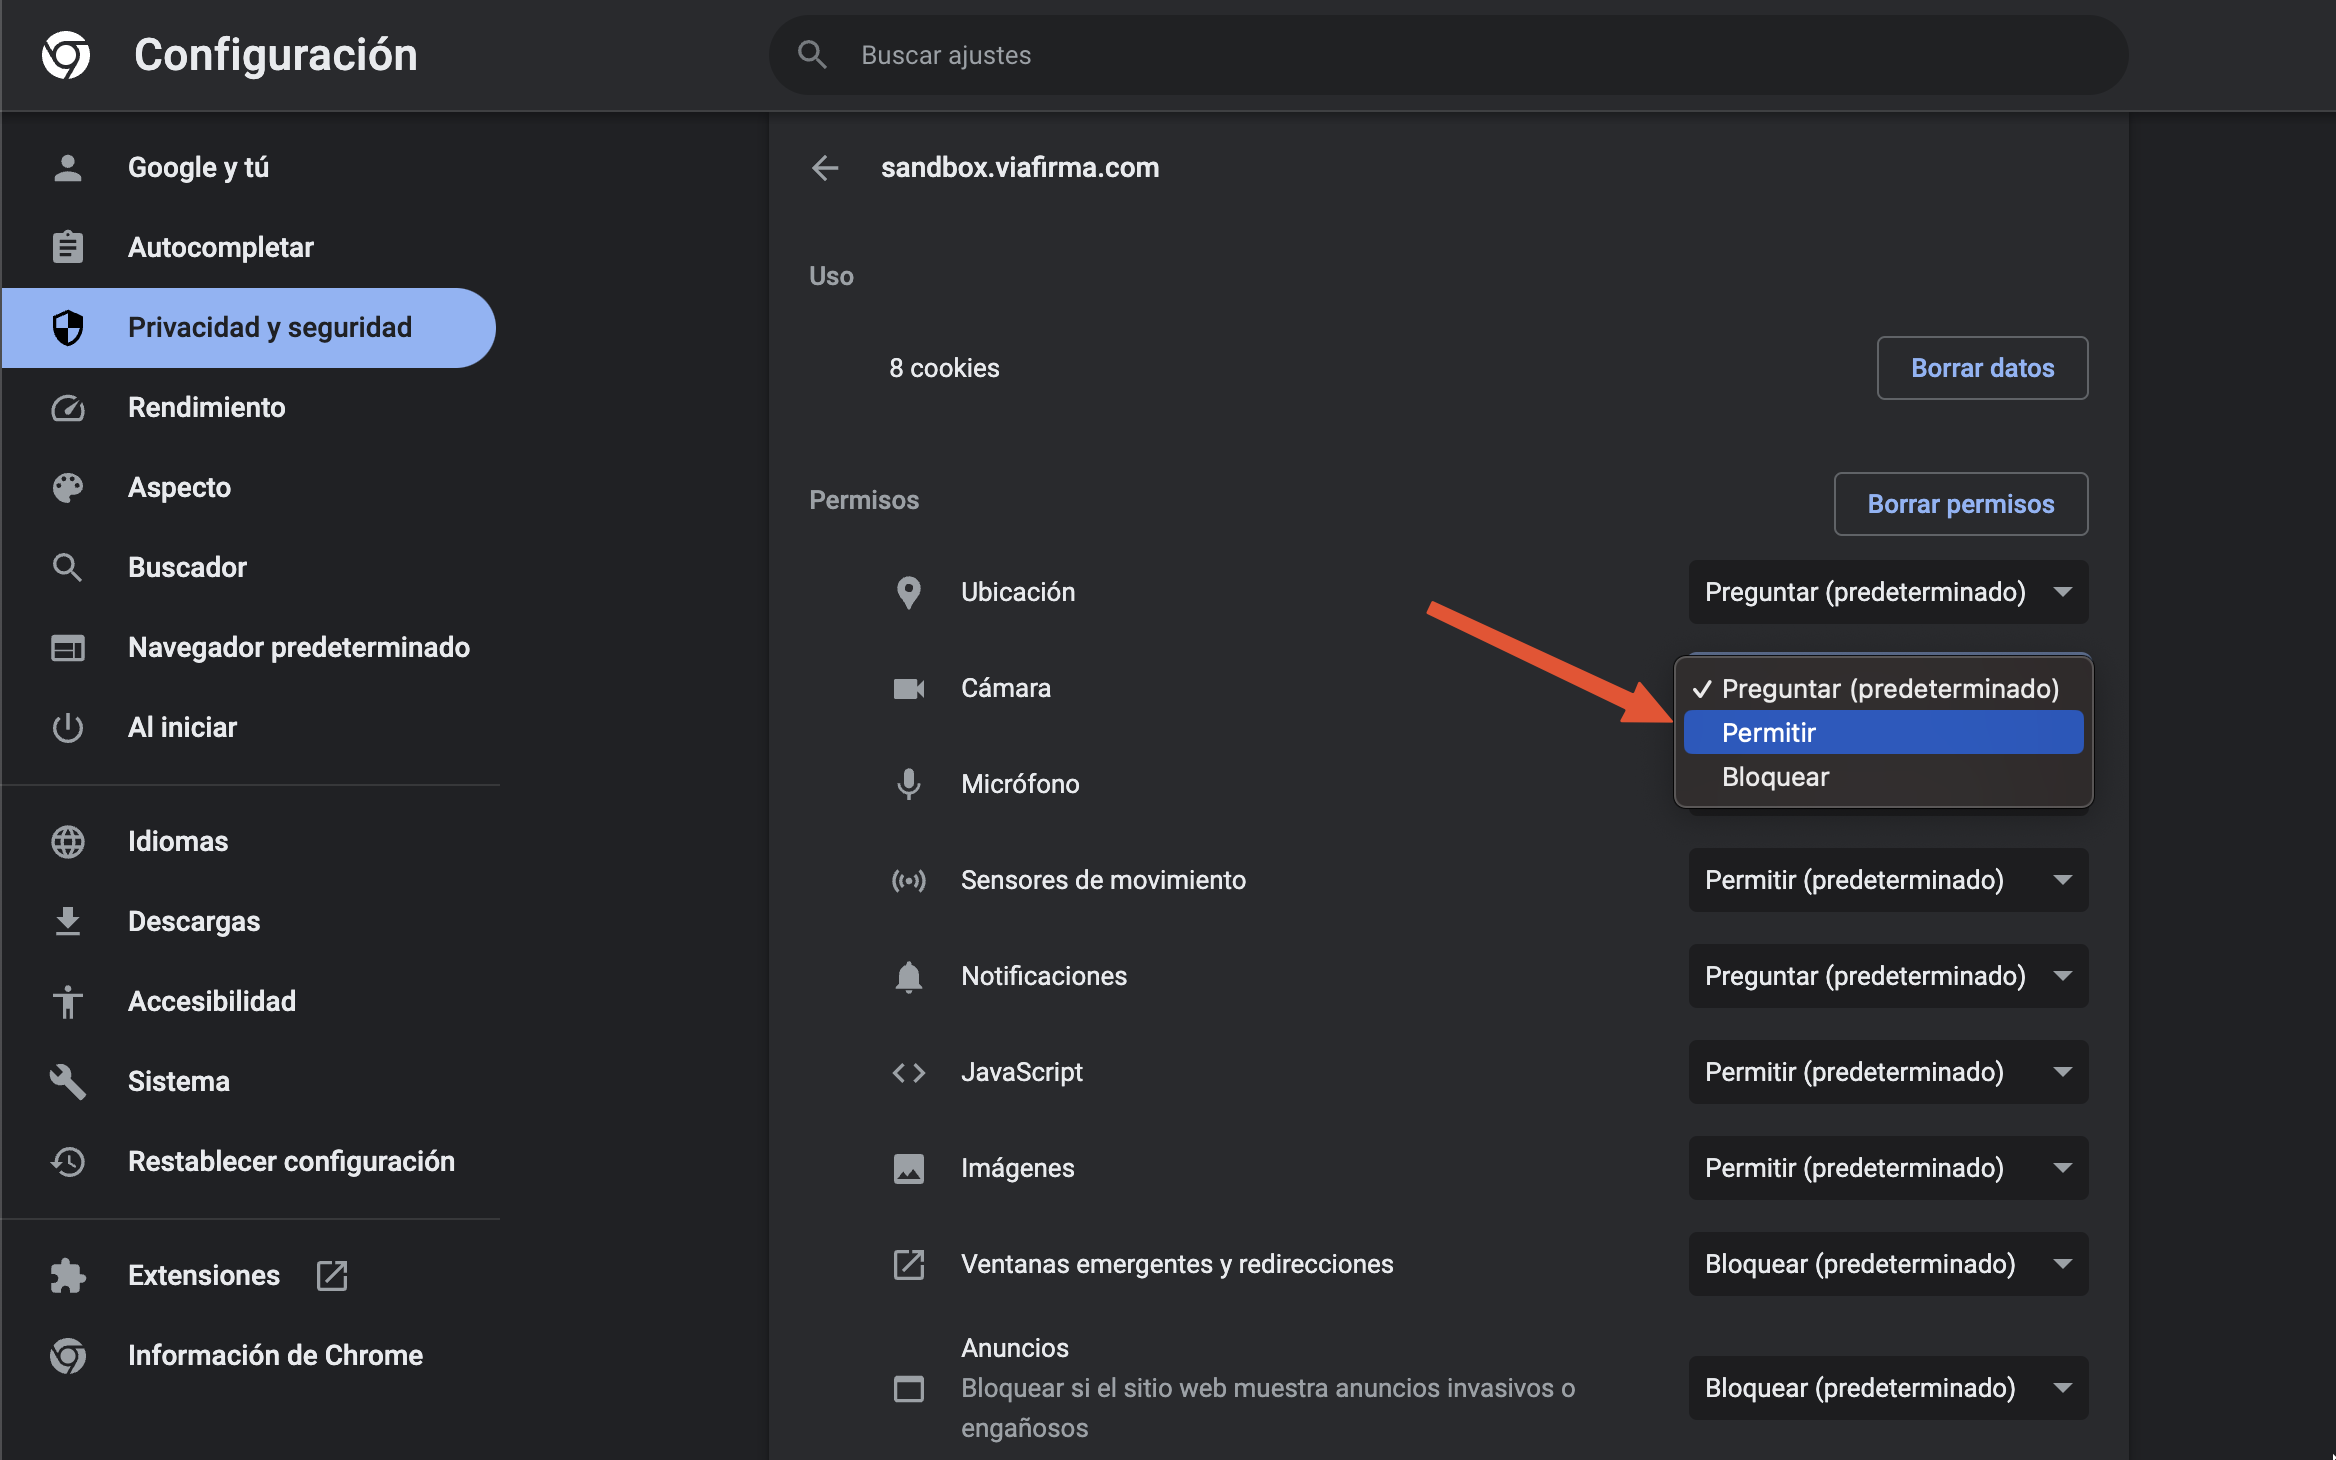
Task: Click the person icon for Google y tú
Action: [68, 168]
